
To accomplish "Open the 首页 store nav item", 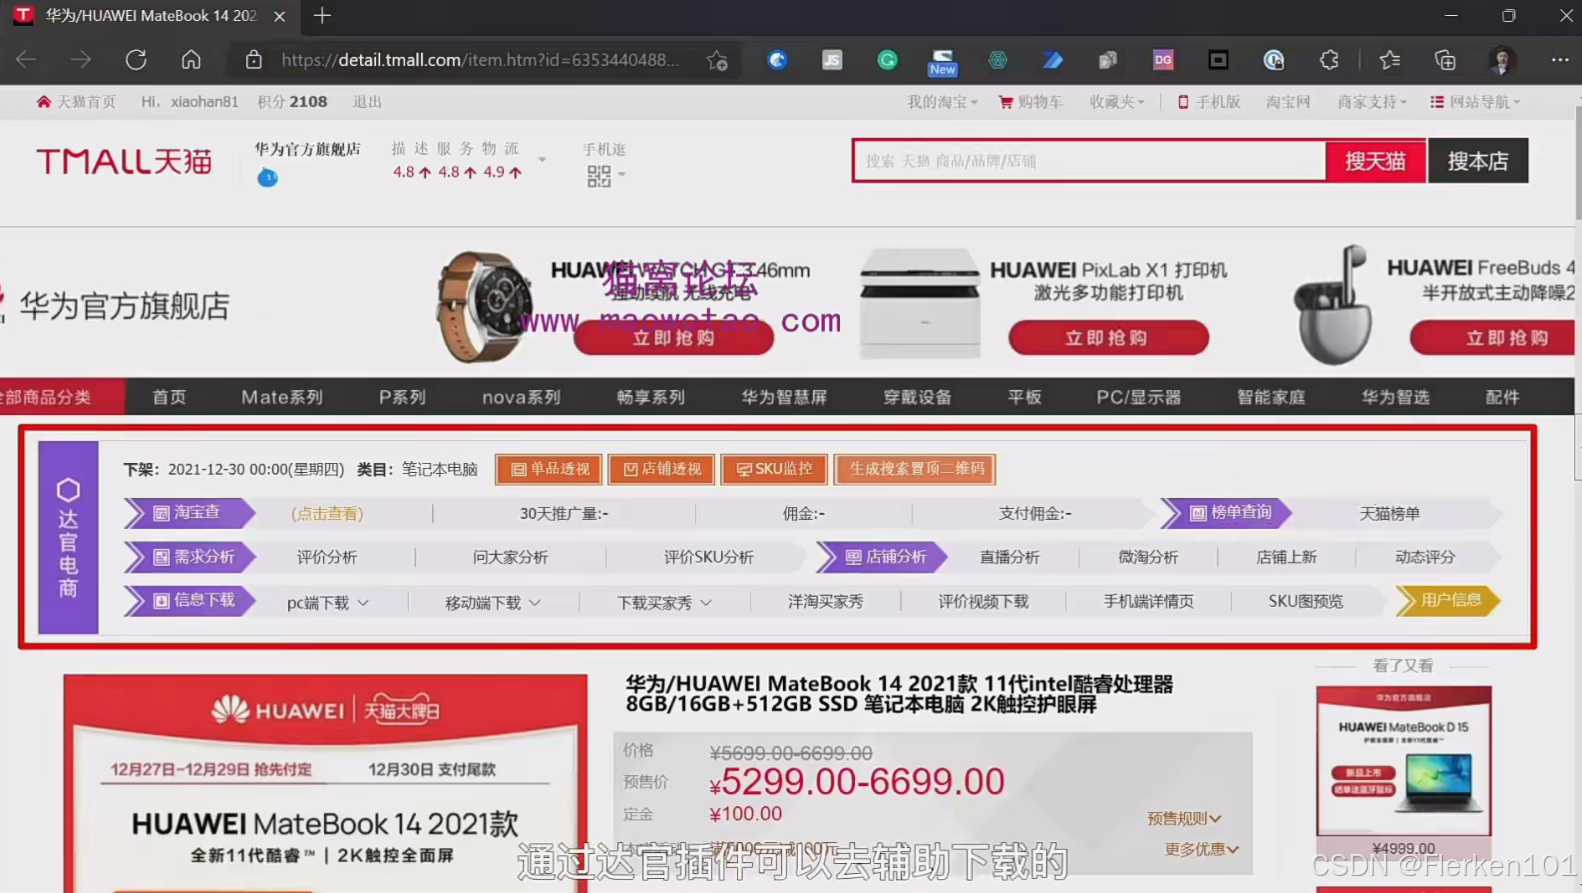I will pos(169,397).
